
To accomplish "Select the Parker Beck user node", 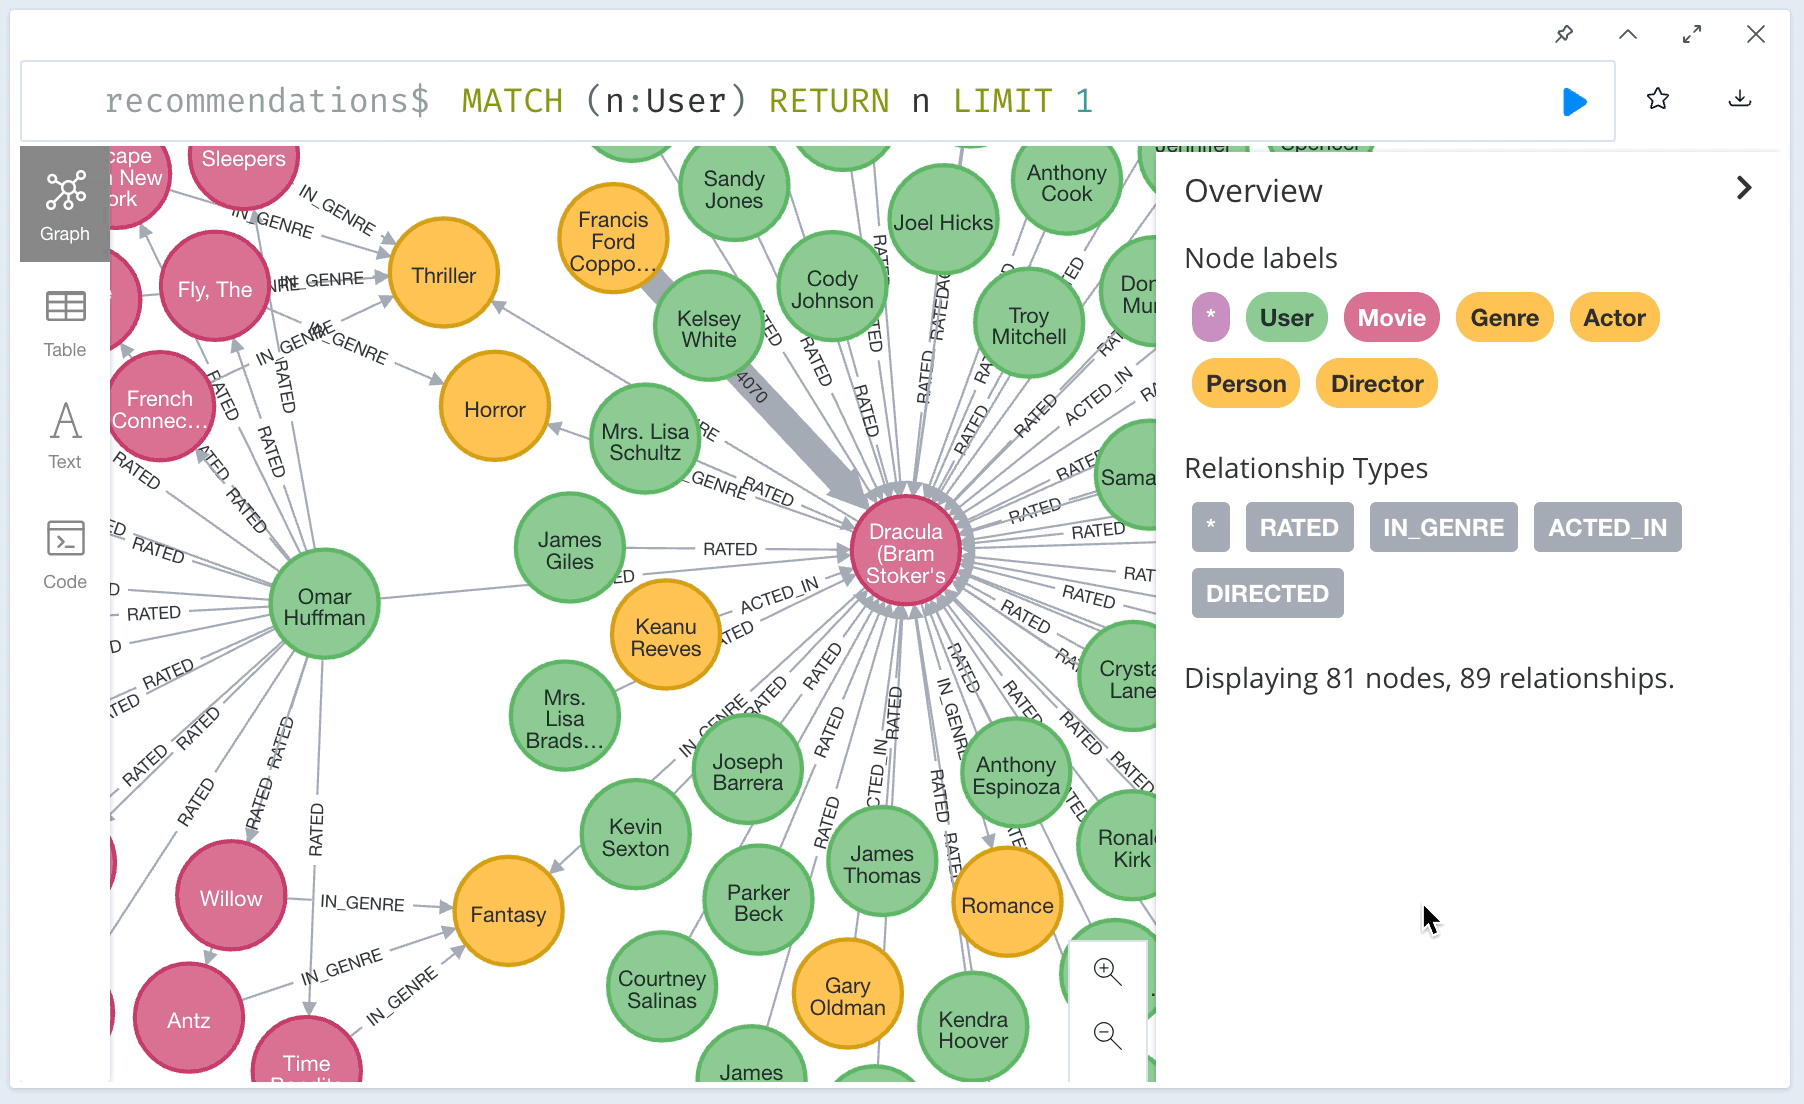I will click(x=758, y=900).
